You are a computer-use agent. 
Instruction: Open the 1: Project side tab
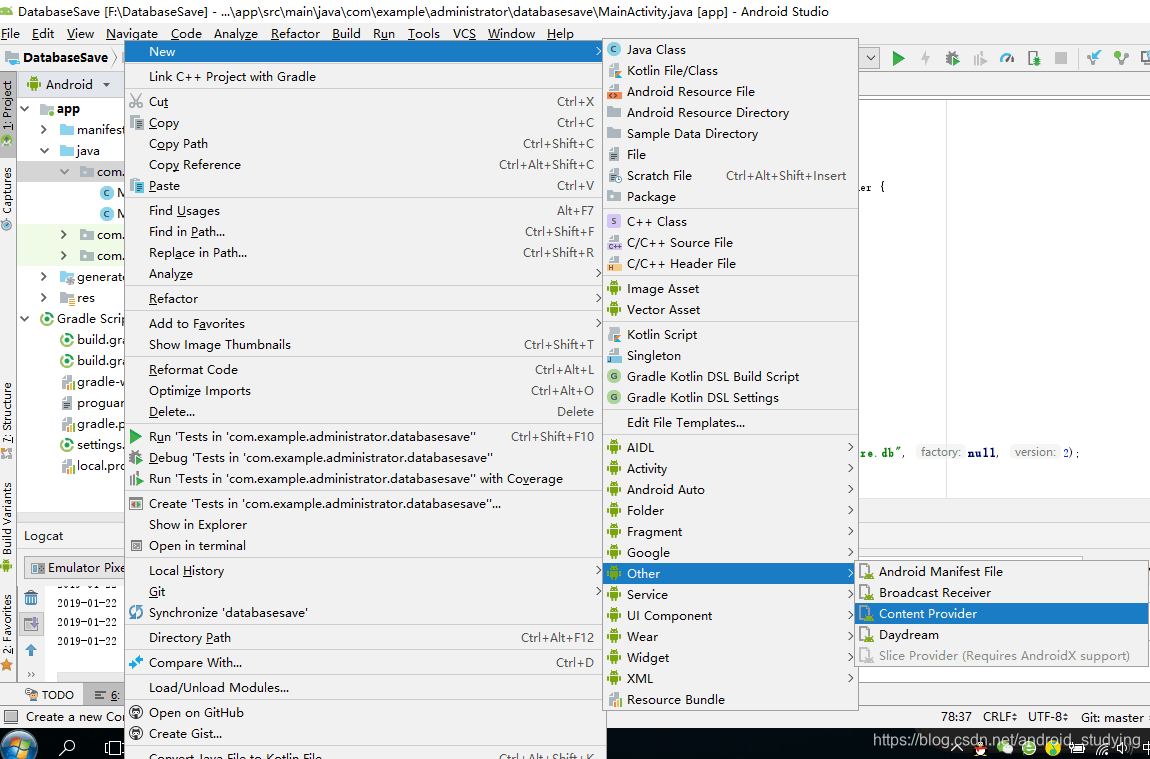7,112
